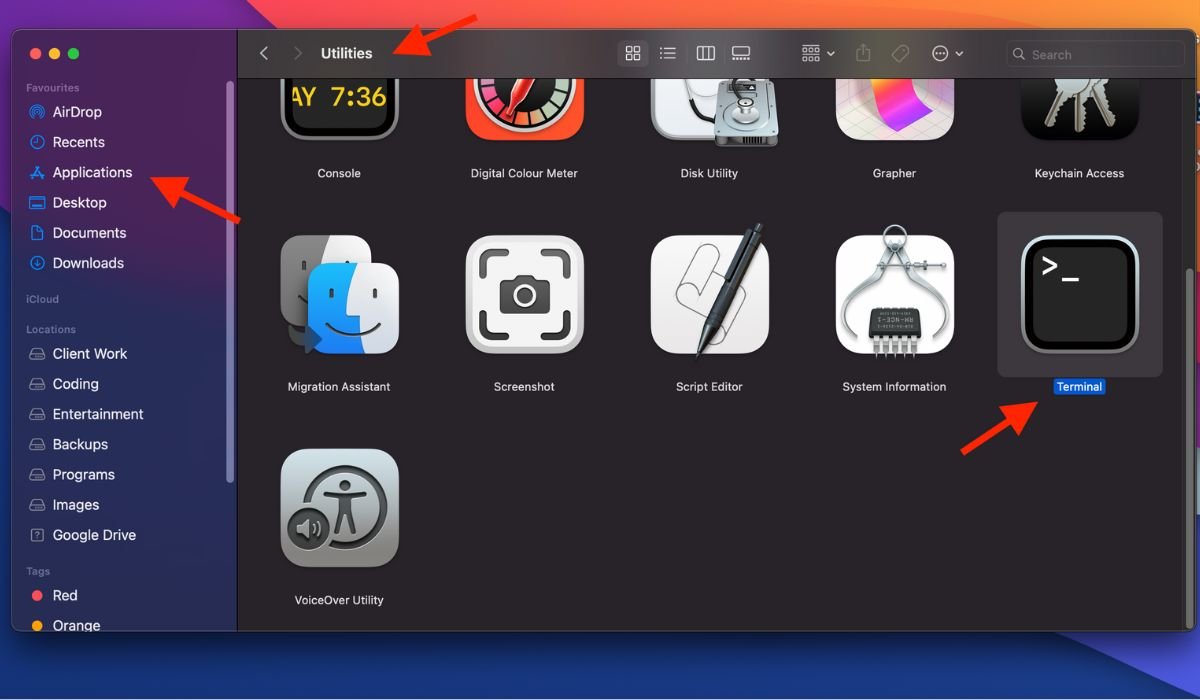This screenshot has width=1200, height=700.
Task: Select the Script Editor icon
Action: (x=709, y=290)
